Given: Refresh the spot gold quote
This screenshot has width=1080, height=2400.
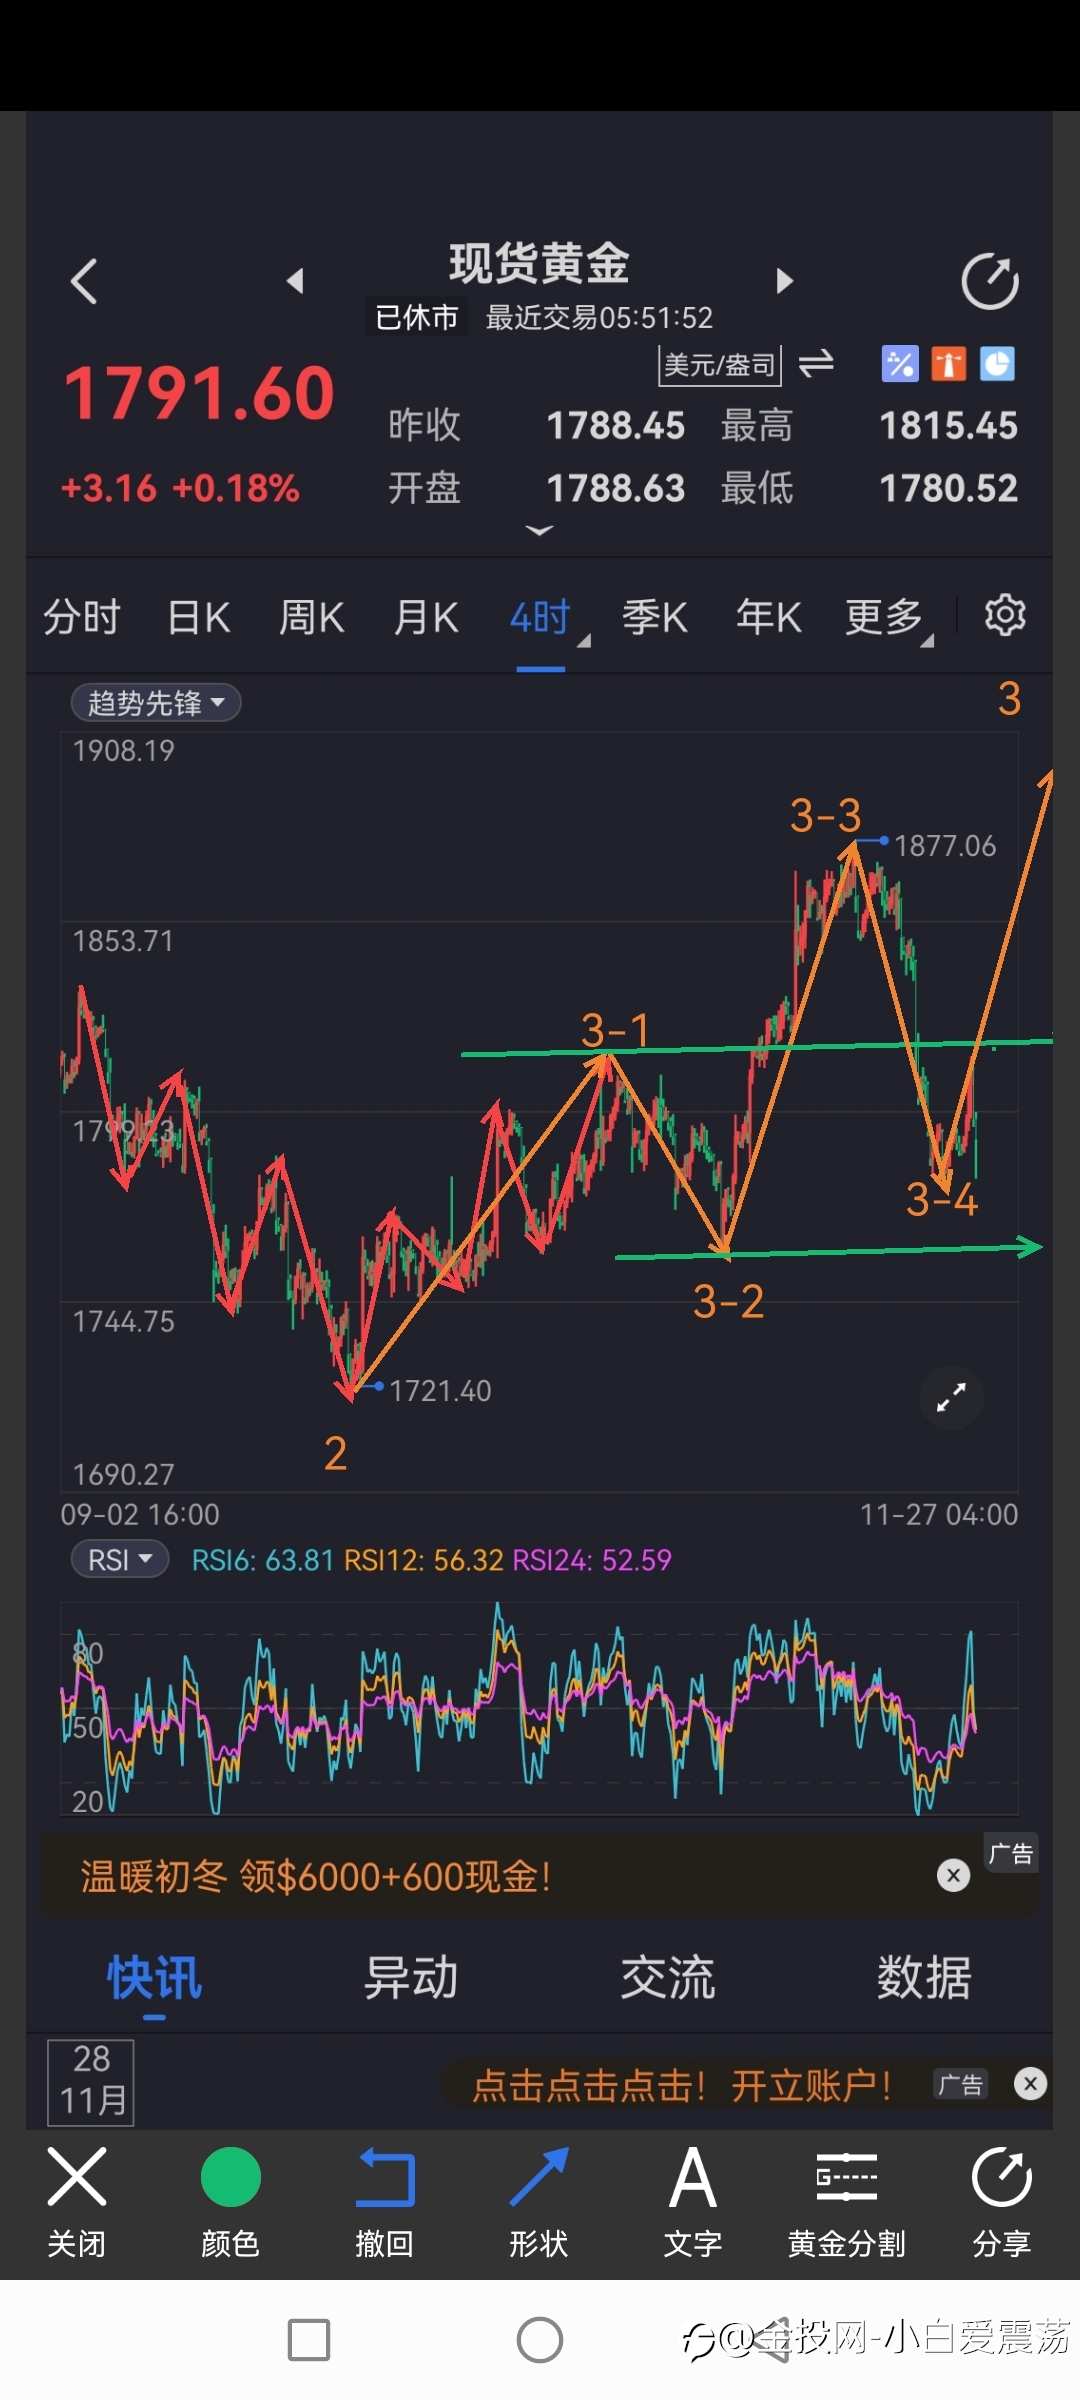Looking at the screenshot, I should tap(990, 282).
